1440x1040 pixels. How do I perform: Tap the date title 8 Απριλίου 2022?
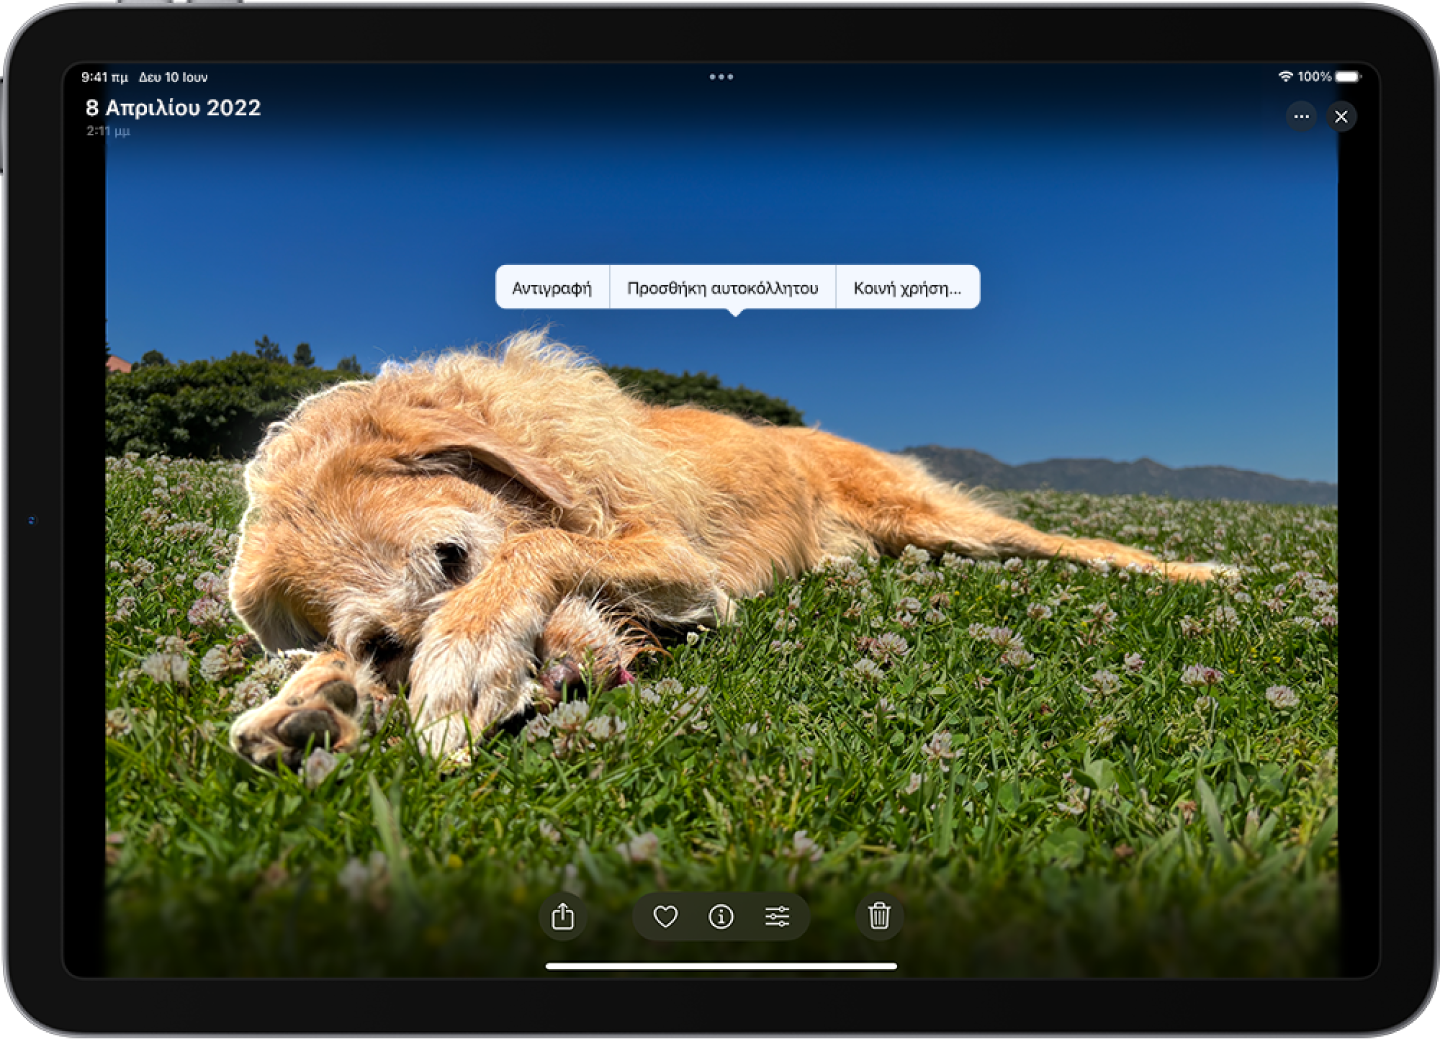click(x=173, y=108)
